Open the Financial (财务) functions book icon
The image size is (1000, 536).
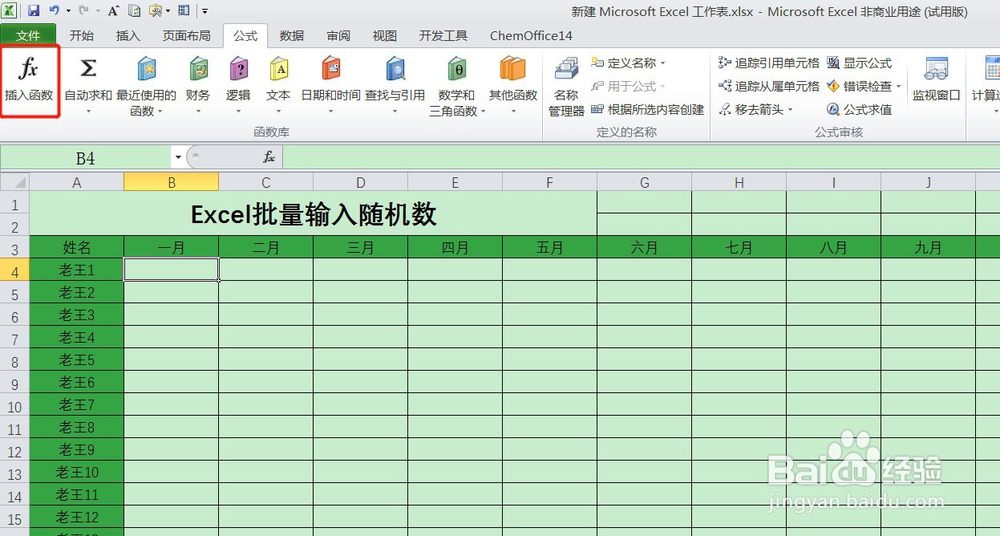198,68
